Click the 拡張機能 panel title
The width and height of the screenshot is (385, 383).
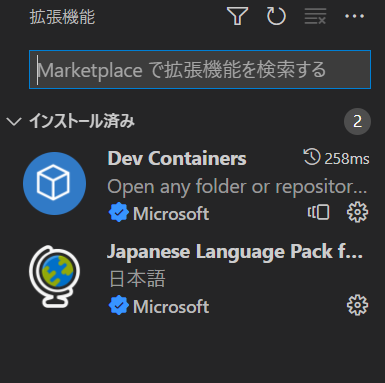tap(62, 17)
